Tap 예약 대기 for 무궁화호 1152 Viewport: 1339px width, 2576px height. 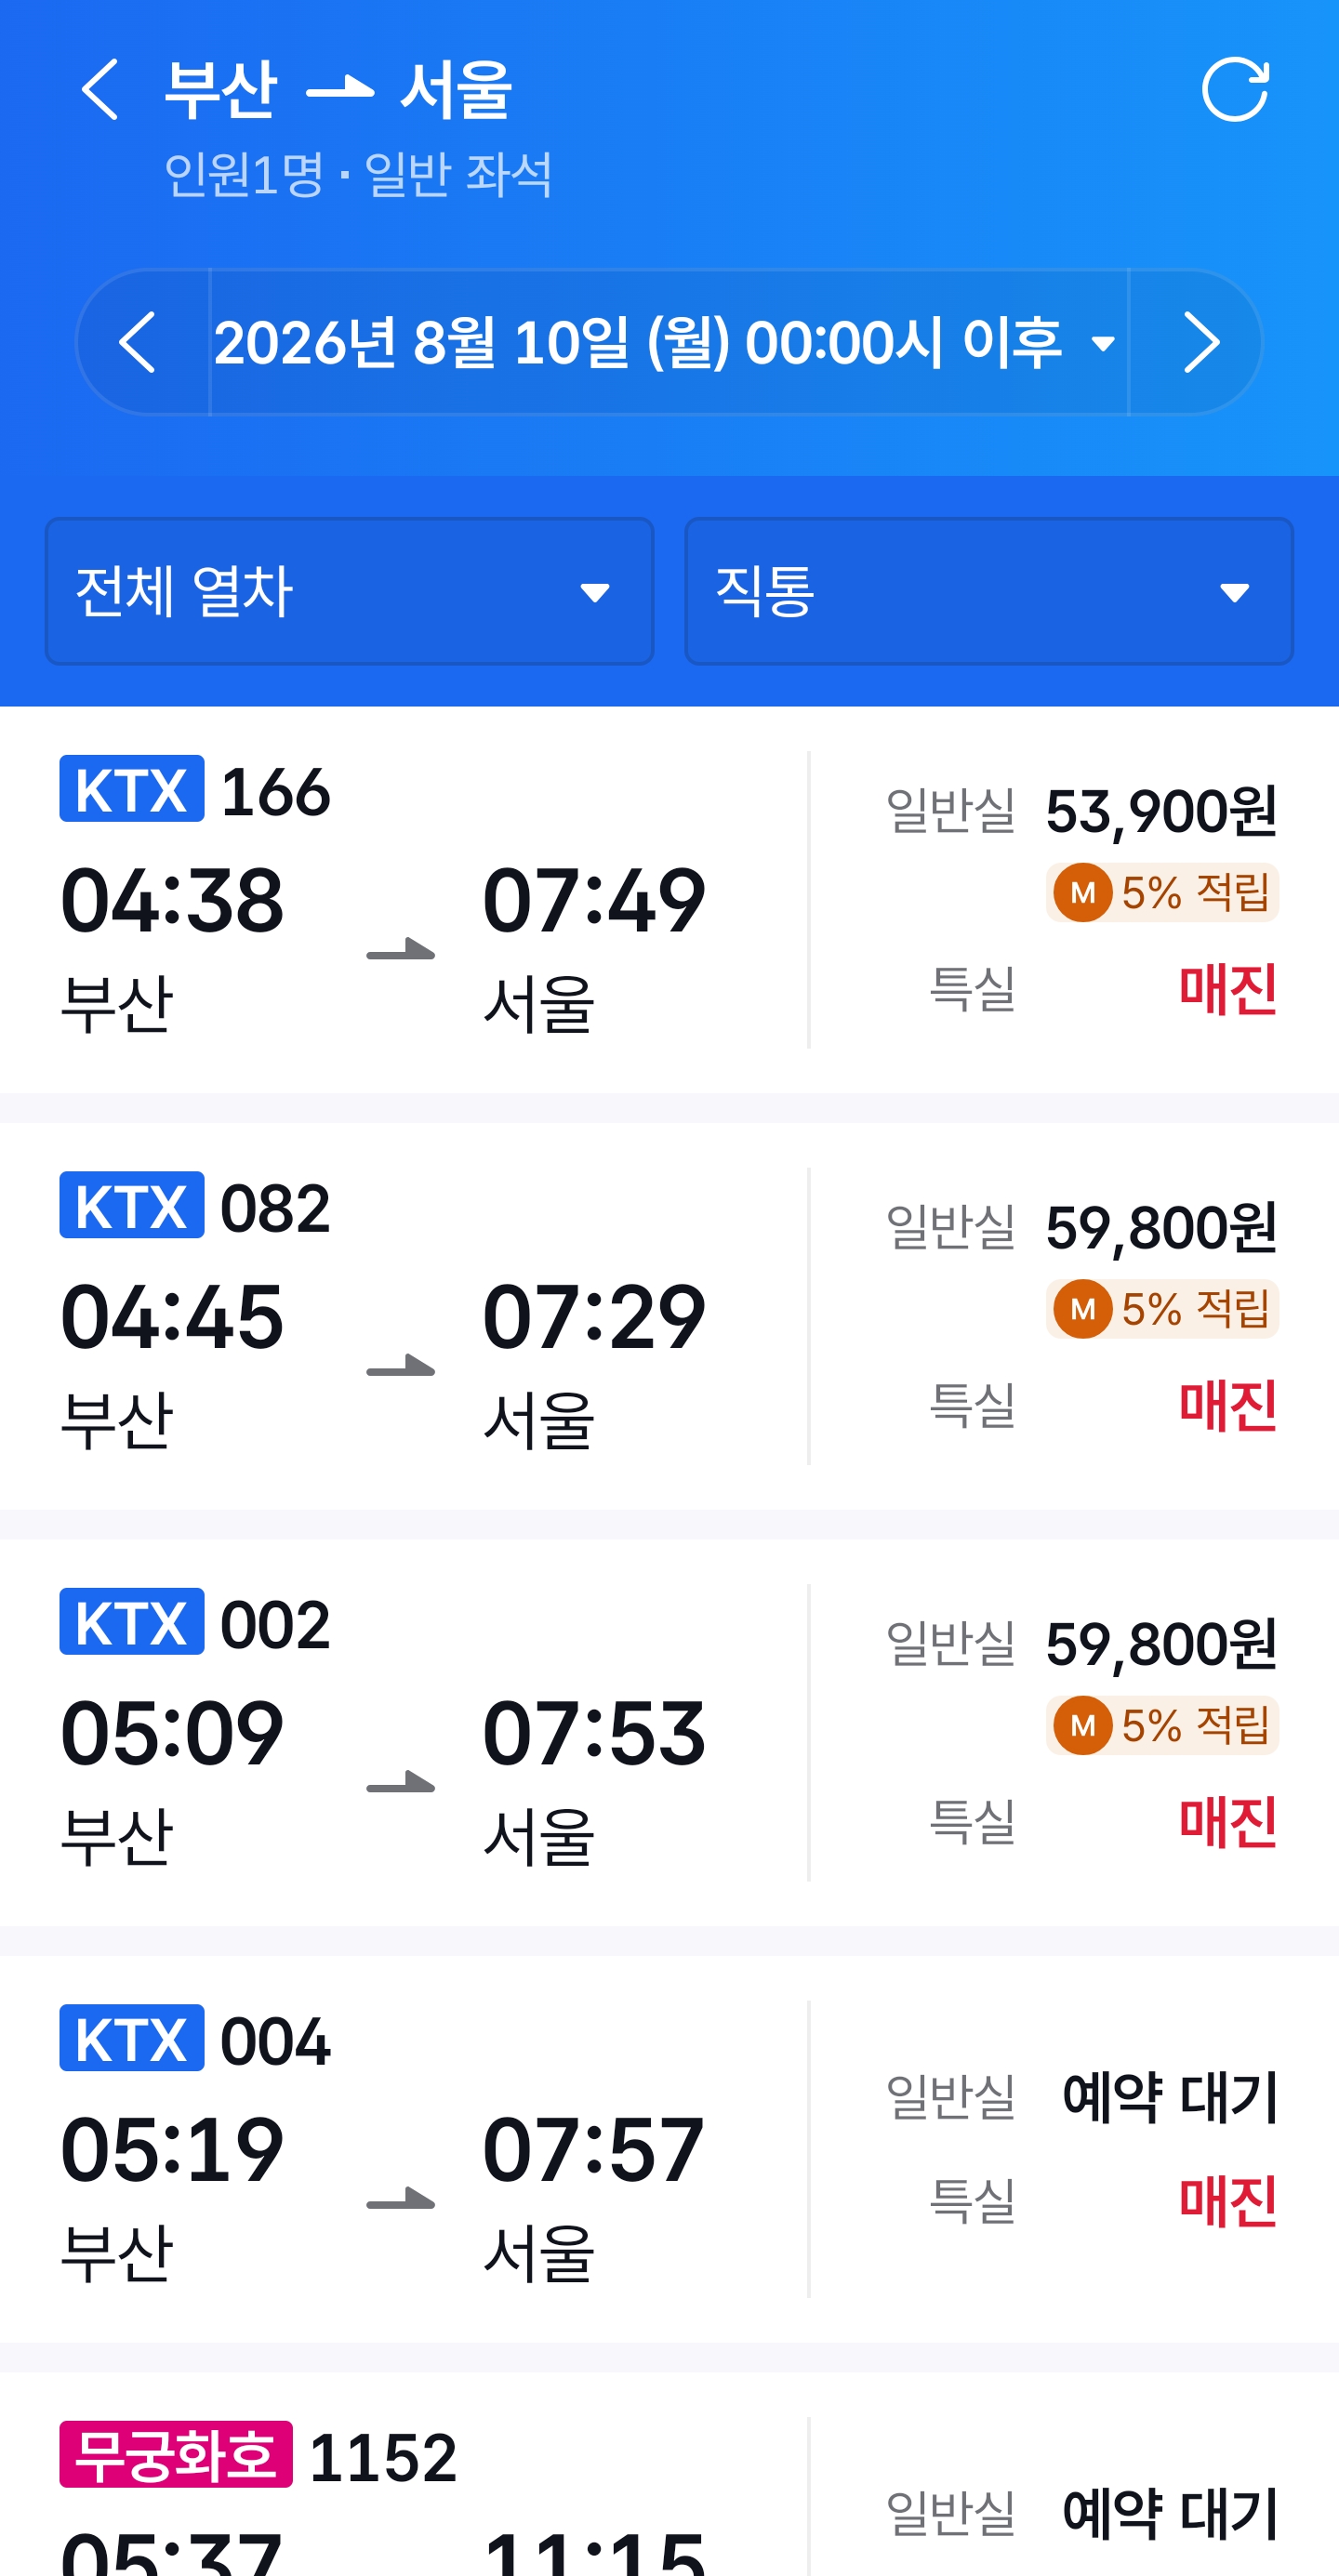tap(1169, 2513)
